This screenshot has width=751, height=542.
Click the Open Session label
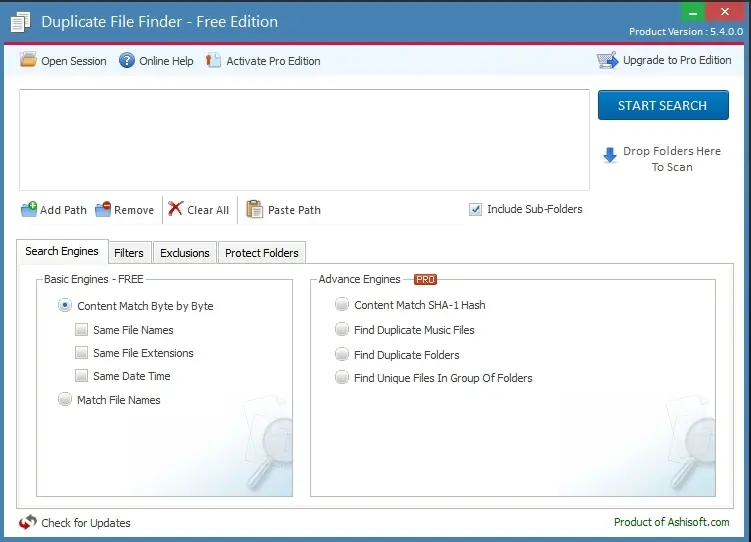74,61
